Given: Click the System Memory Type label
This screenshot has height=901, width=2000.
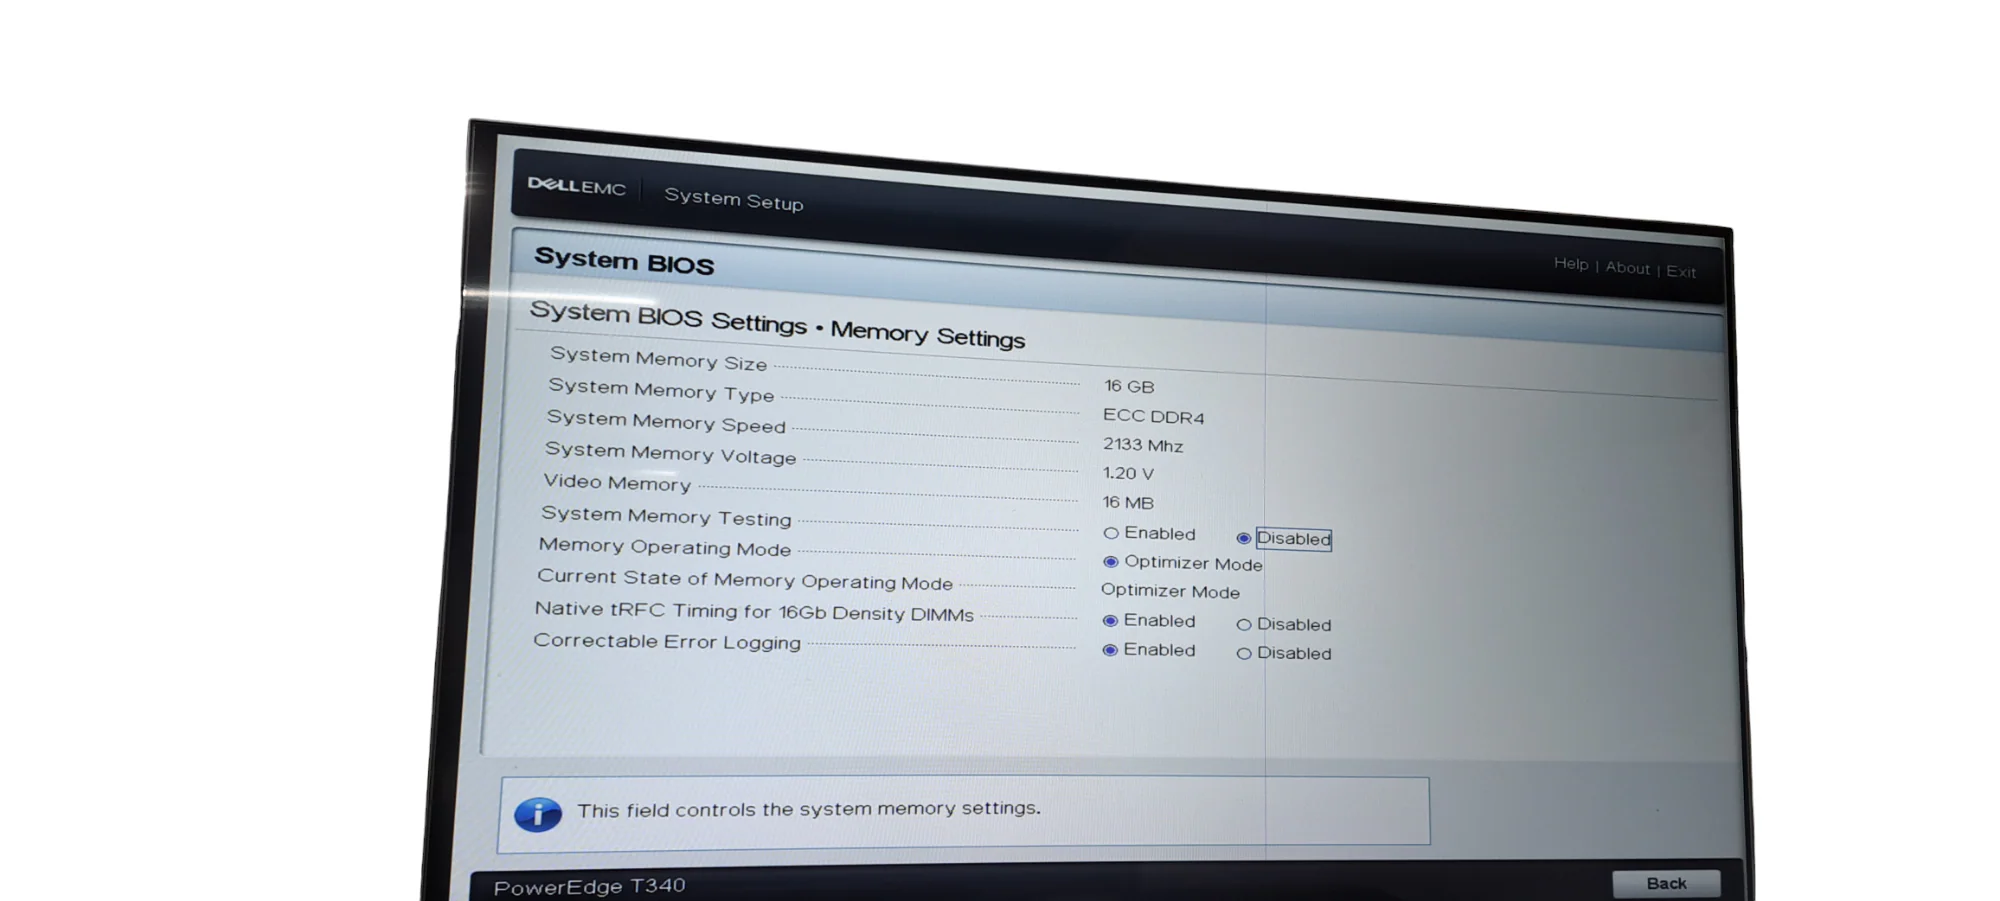Looking at the screenshot, I should (x=661, y=390).
